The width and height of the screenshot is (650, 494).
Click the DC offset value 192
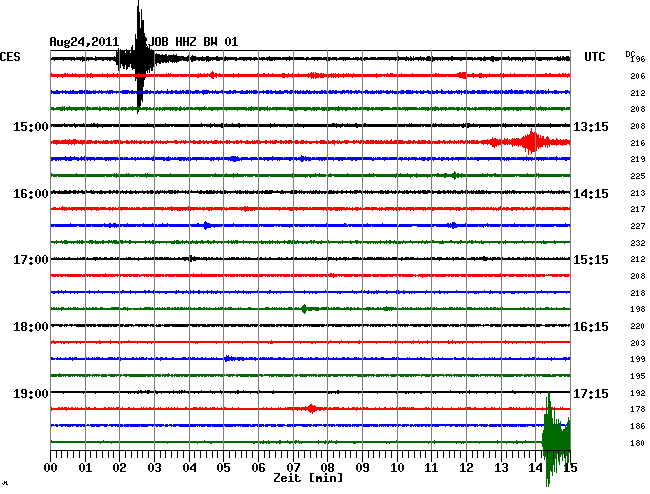point(638,393)
